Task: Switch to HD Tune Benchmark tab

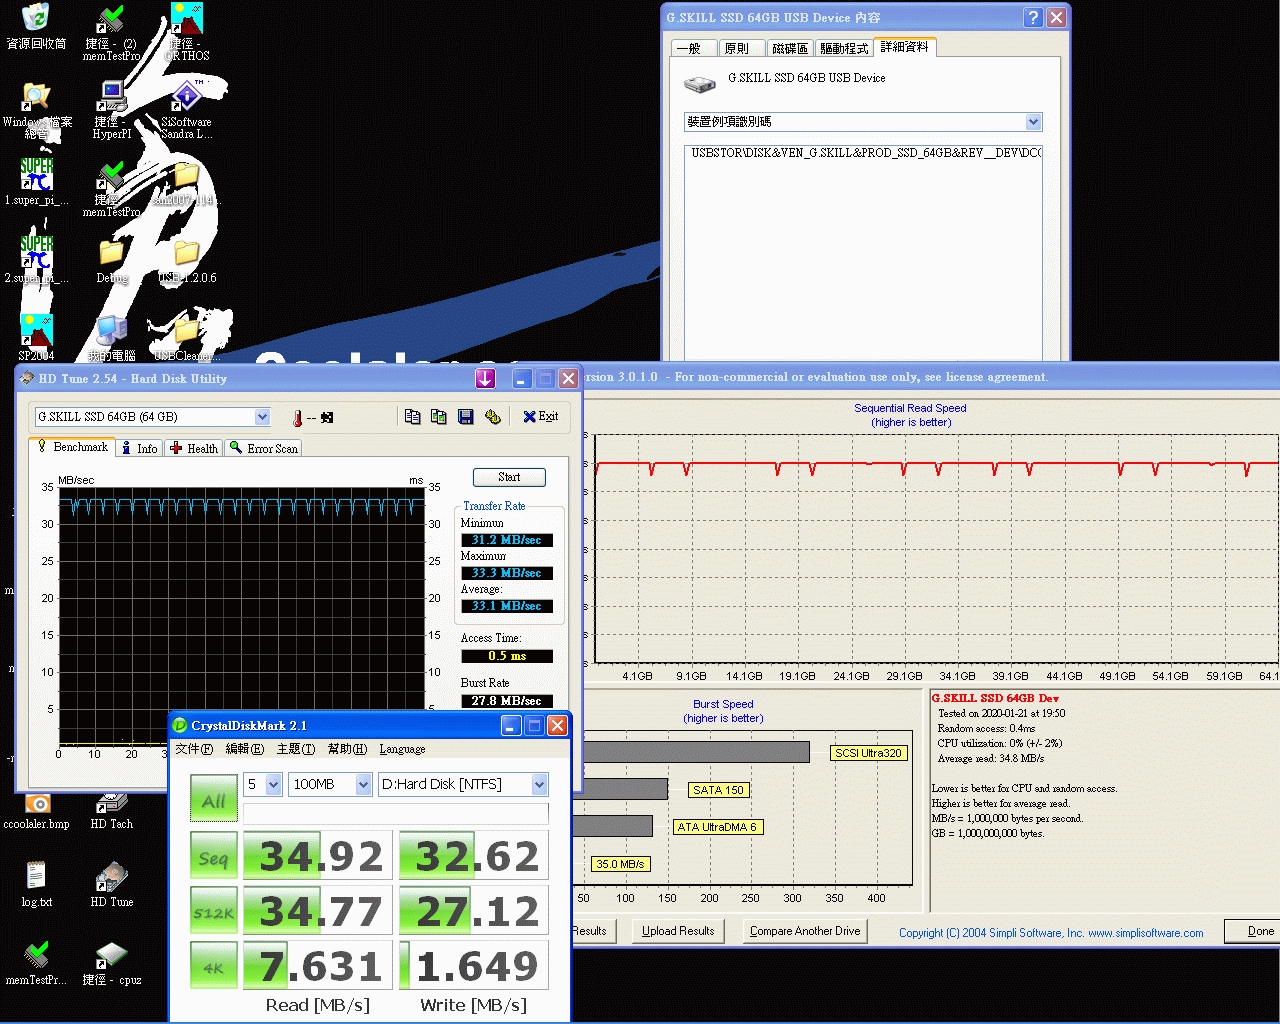Action: (x=72, y=447)
